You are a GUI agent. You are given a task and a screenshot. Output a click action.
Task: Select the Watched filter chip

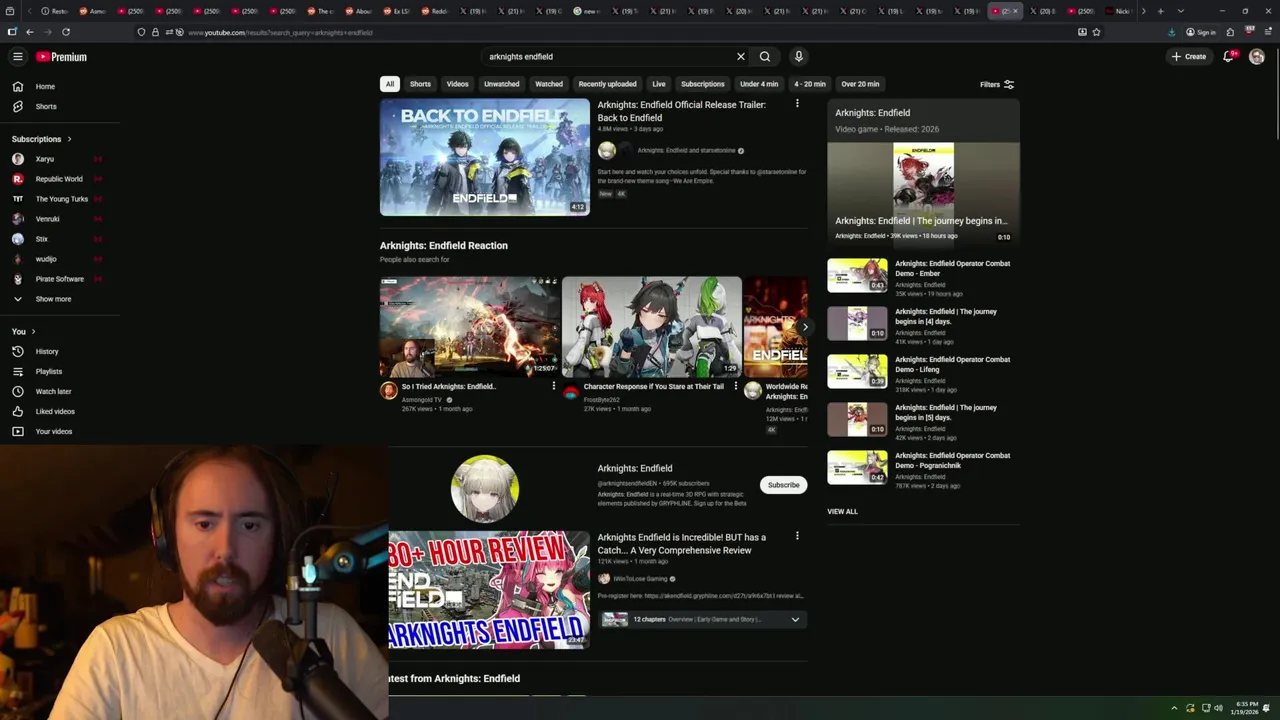pyautogui.click(x=549, y=84)
